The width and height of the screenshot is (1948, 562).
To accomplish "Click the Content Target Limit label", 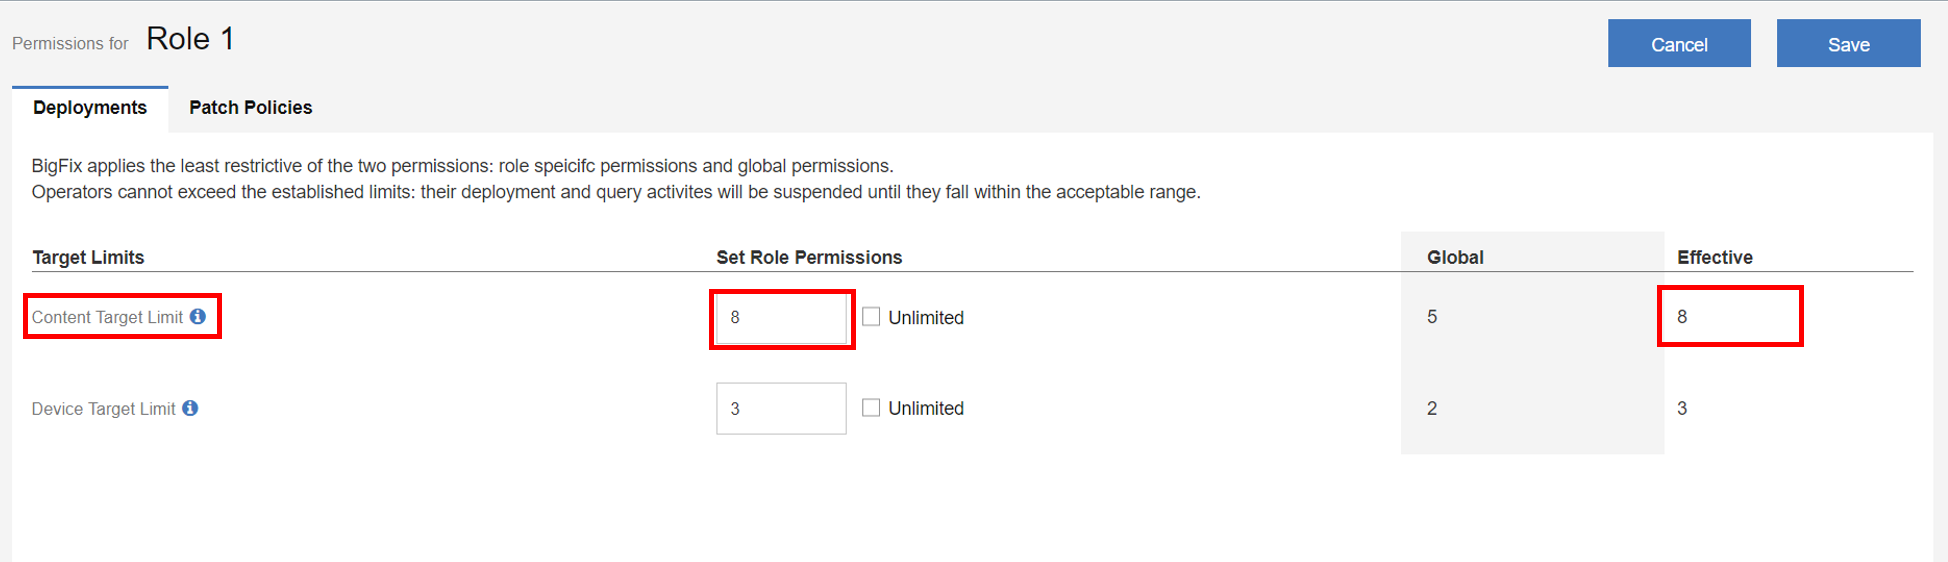I will pyautogui.click(x=107, y=317).
